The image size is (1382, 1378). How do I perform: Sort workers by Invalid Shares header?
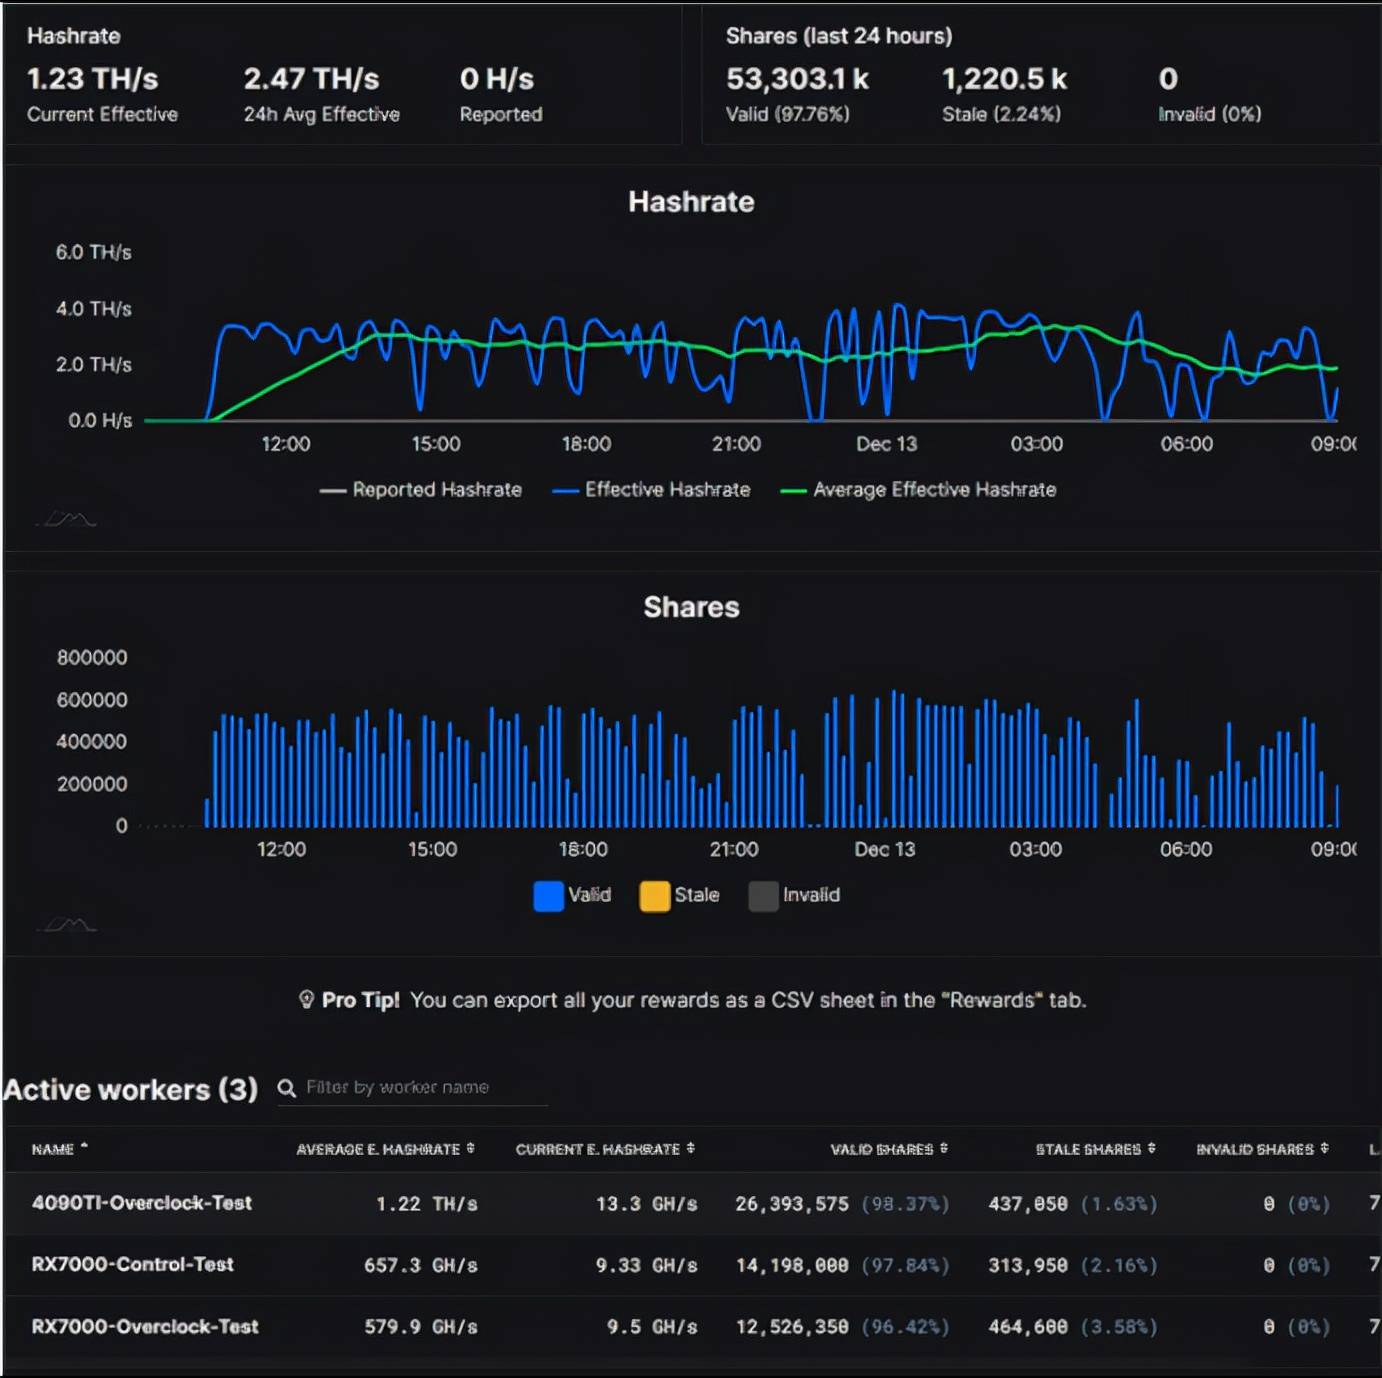(x=1255, y=1149)
